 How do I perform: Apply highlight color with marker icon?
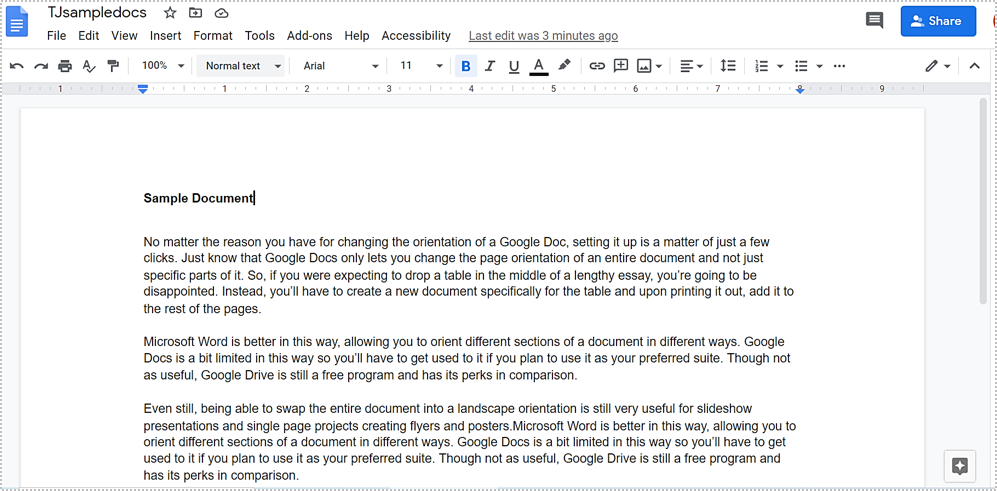pos(564,65)
